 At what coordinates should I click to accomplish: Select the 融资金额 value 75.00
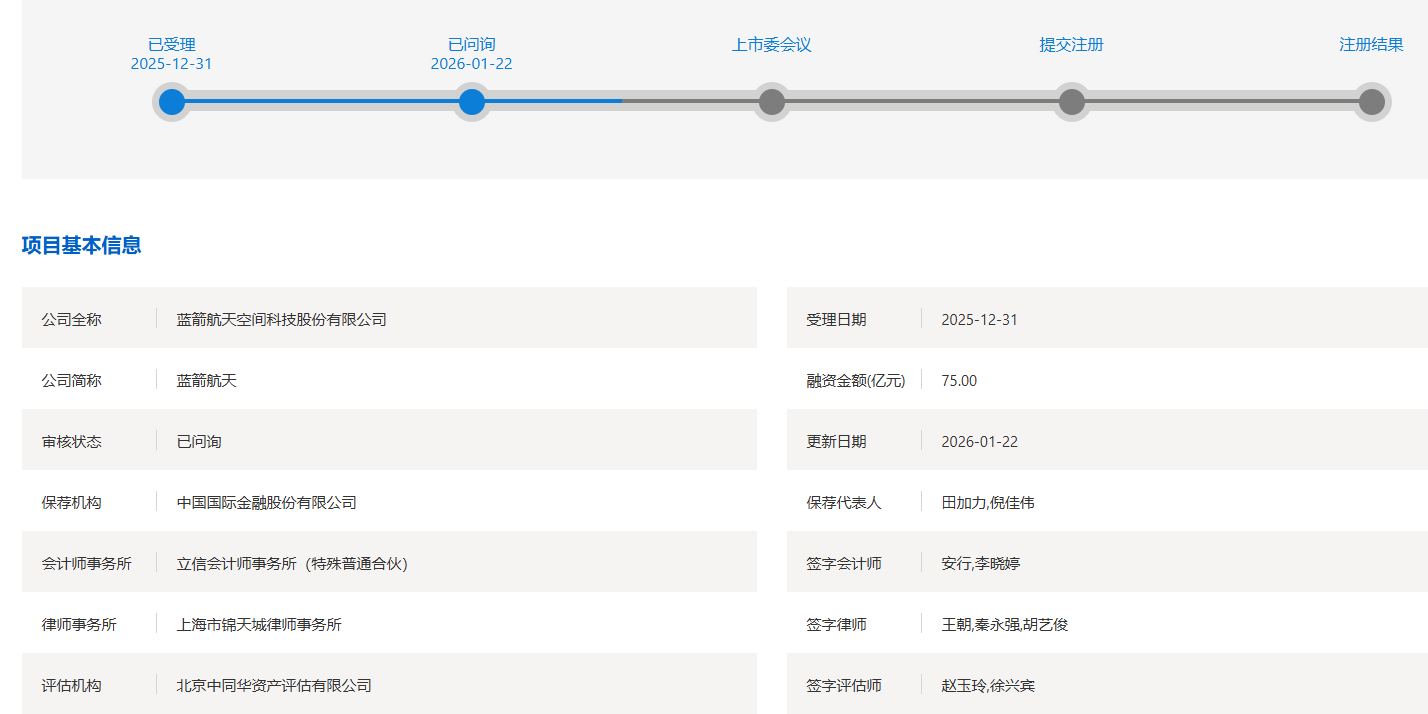pyautogui.click(x=961, y=380)
